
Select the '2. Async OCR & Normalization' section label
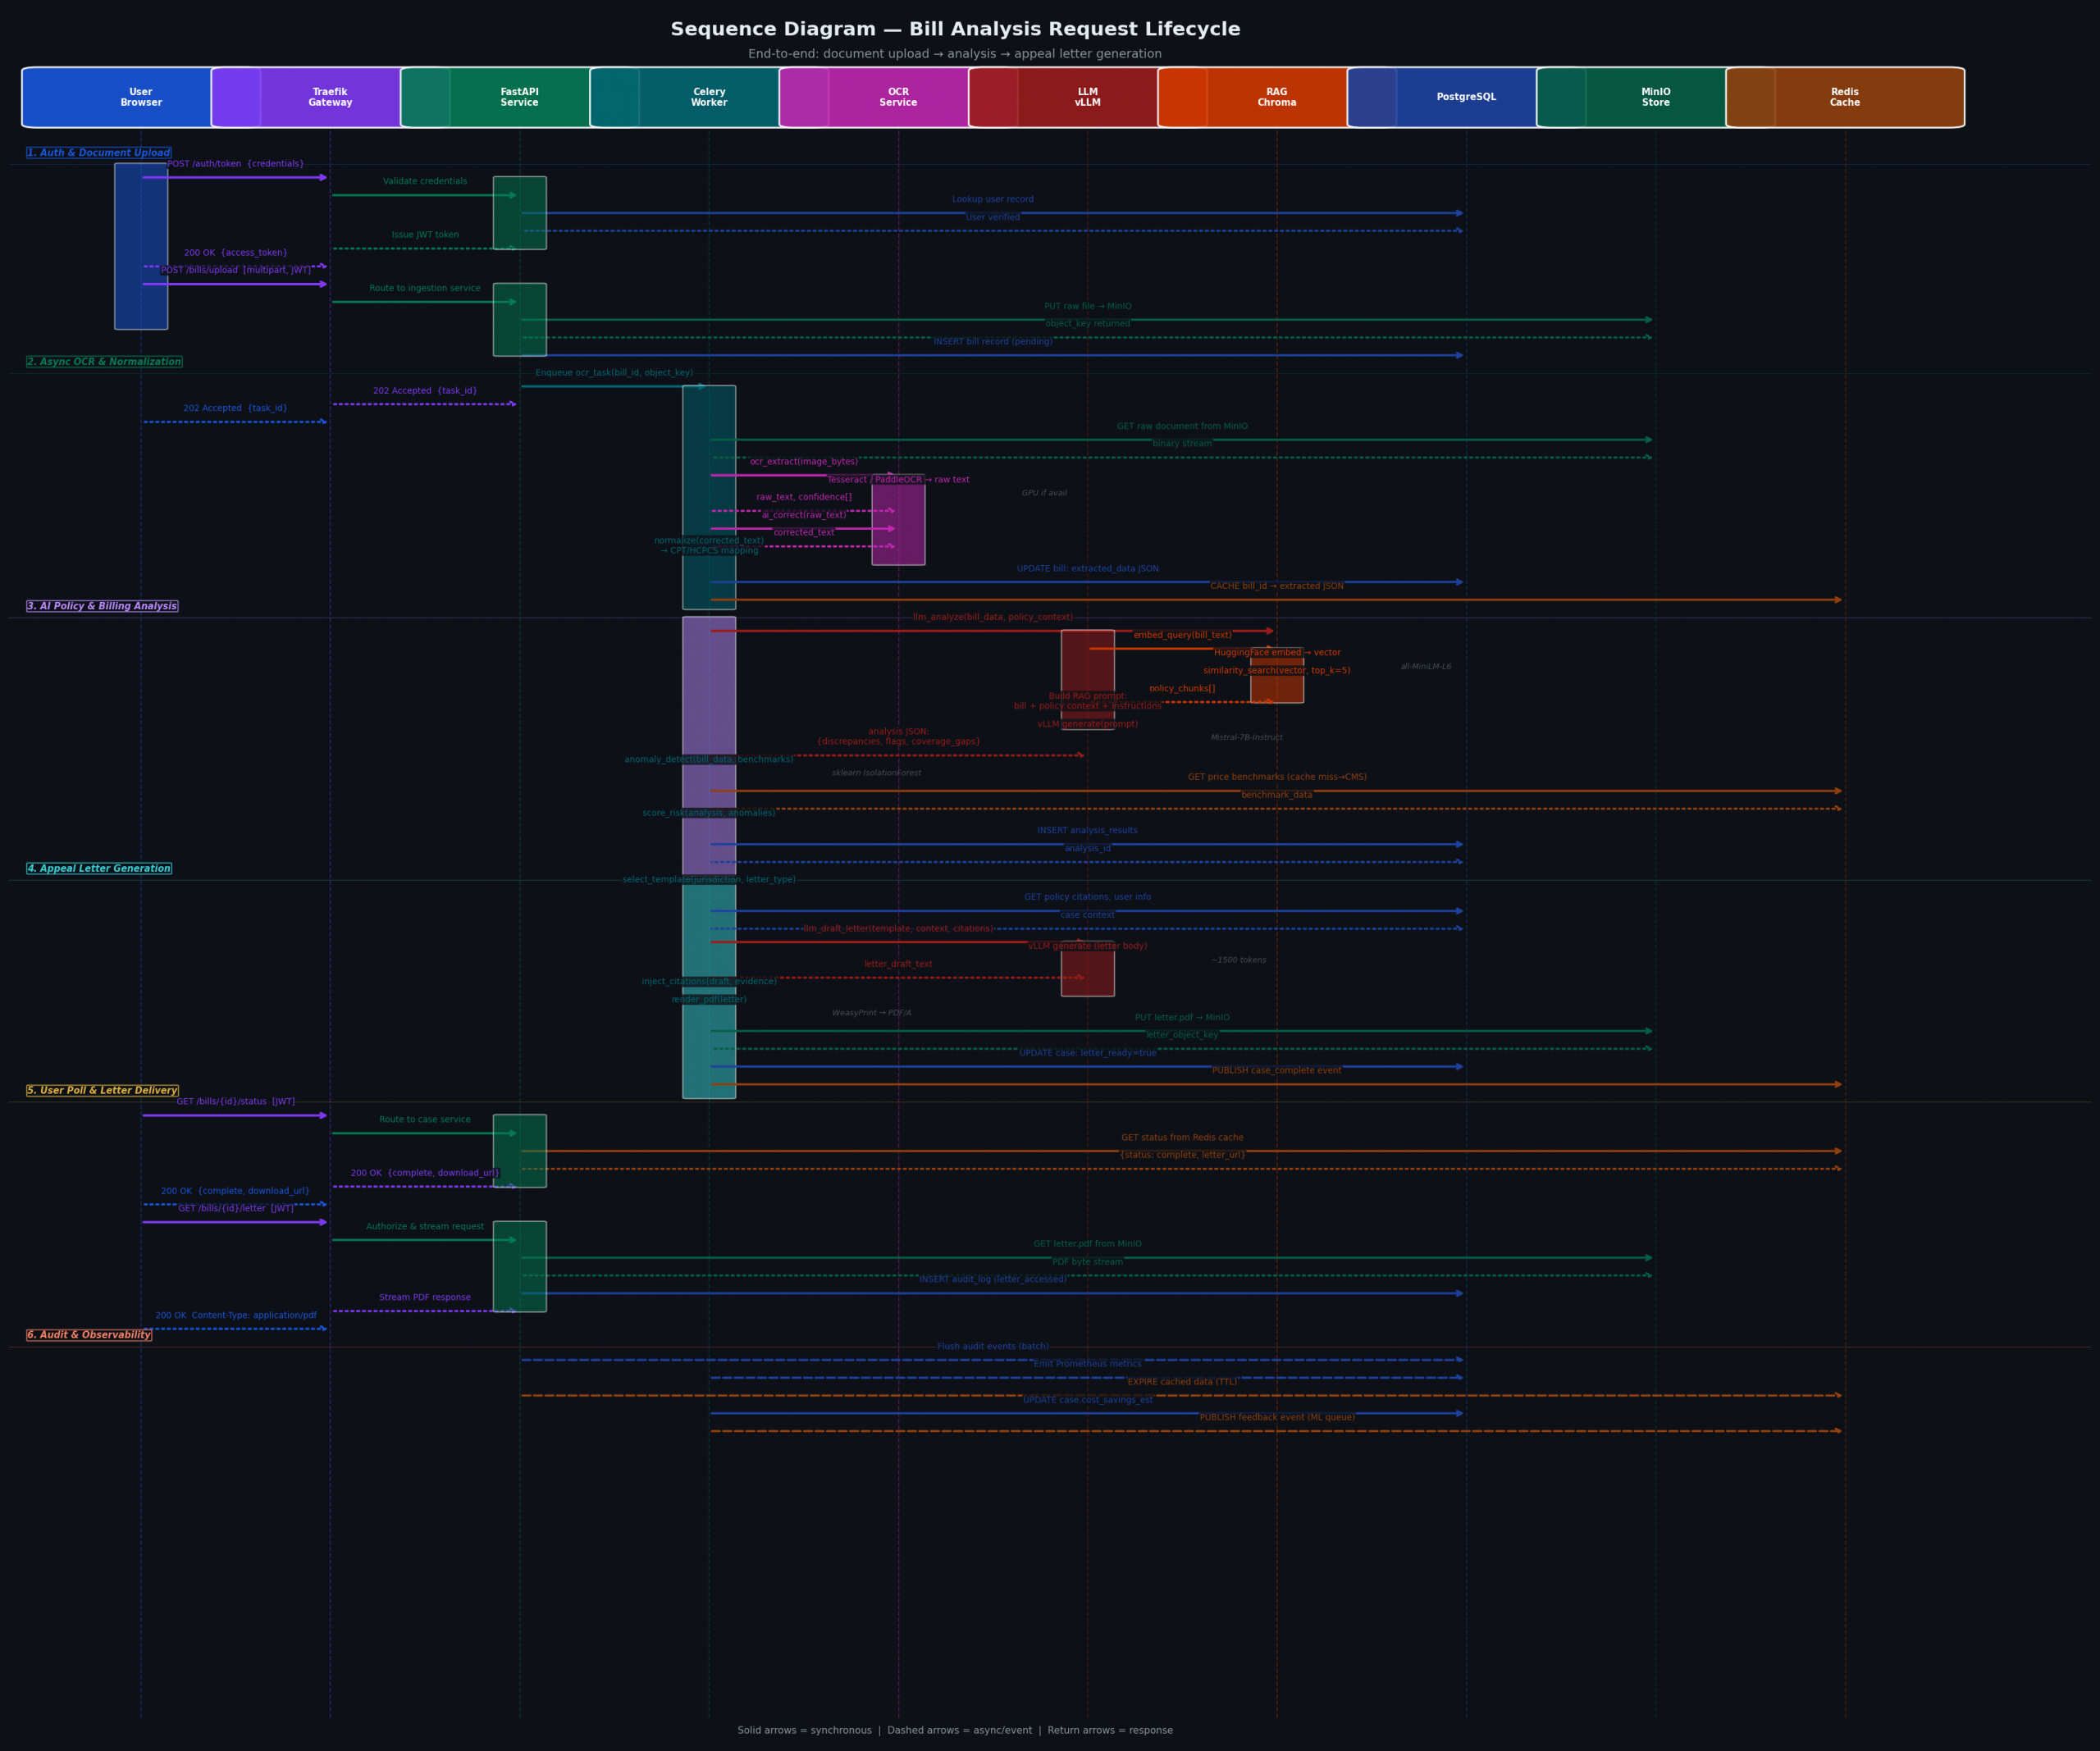pos(105,362)
